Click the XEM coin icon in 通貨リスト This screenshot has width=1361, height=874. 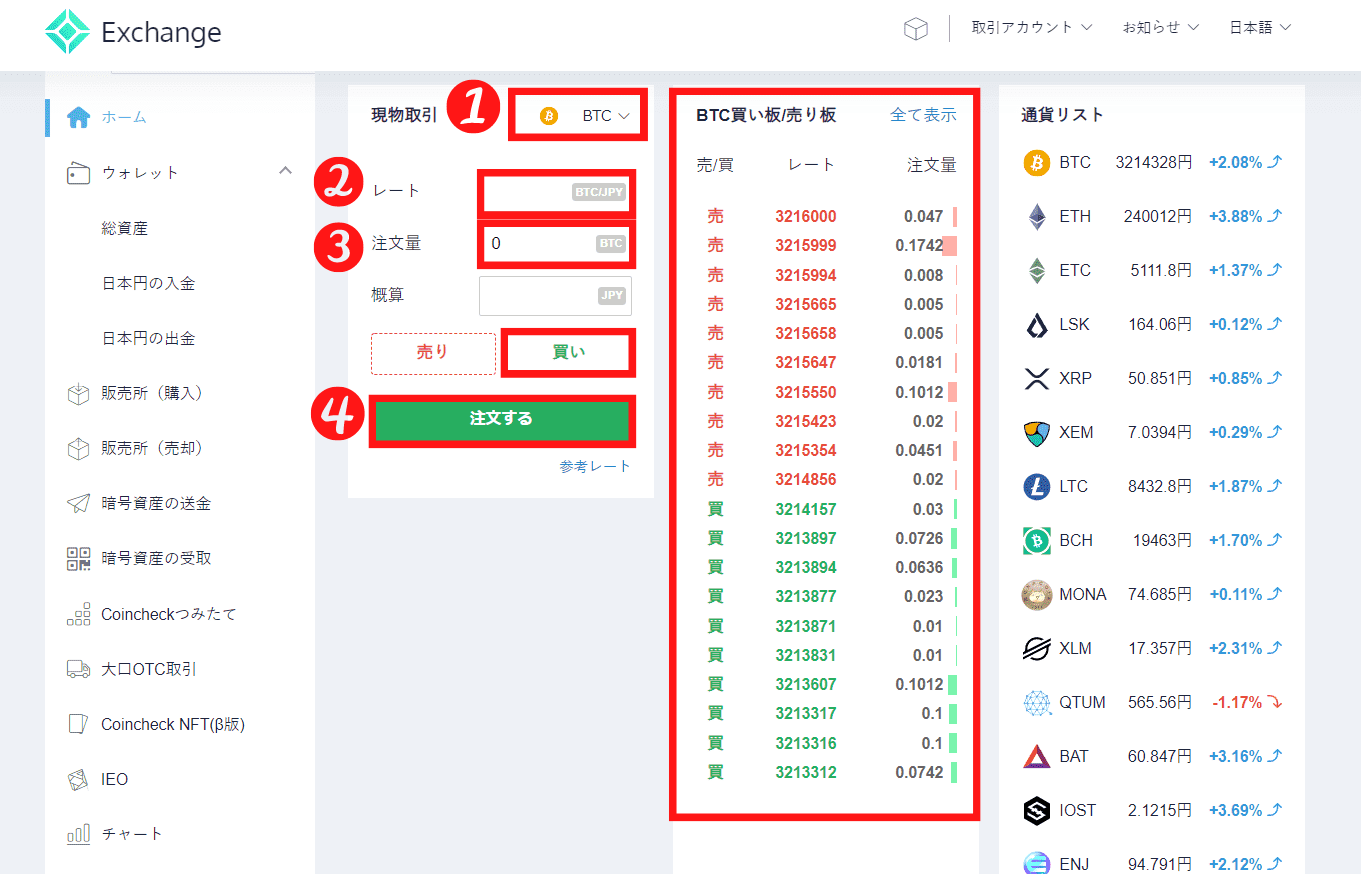point(1037,432)
